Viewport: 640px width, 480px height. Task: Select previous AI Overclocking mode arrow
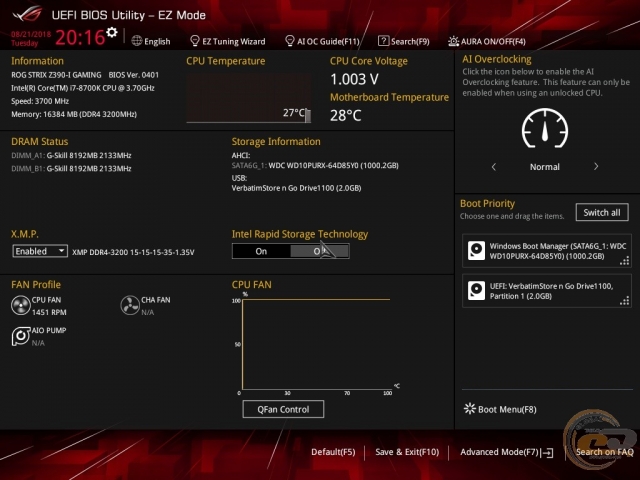494,167
